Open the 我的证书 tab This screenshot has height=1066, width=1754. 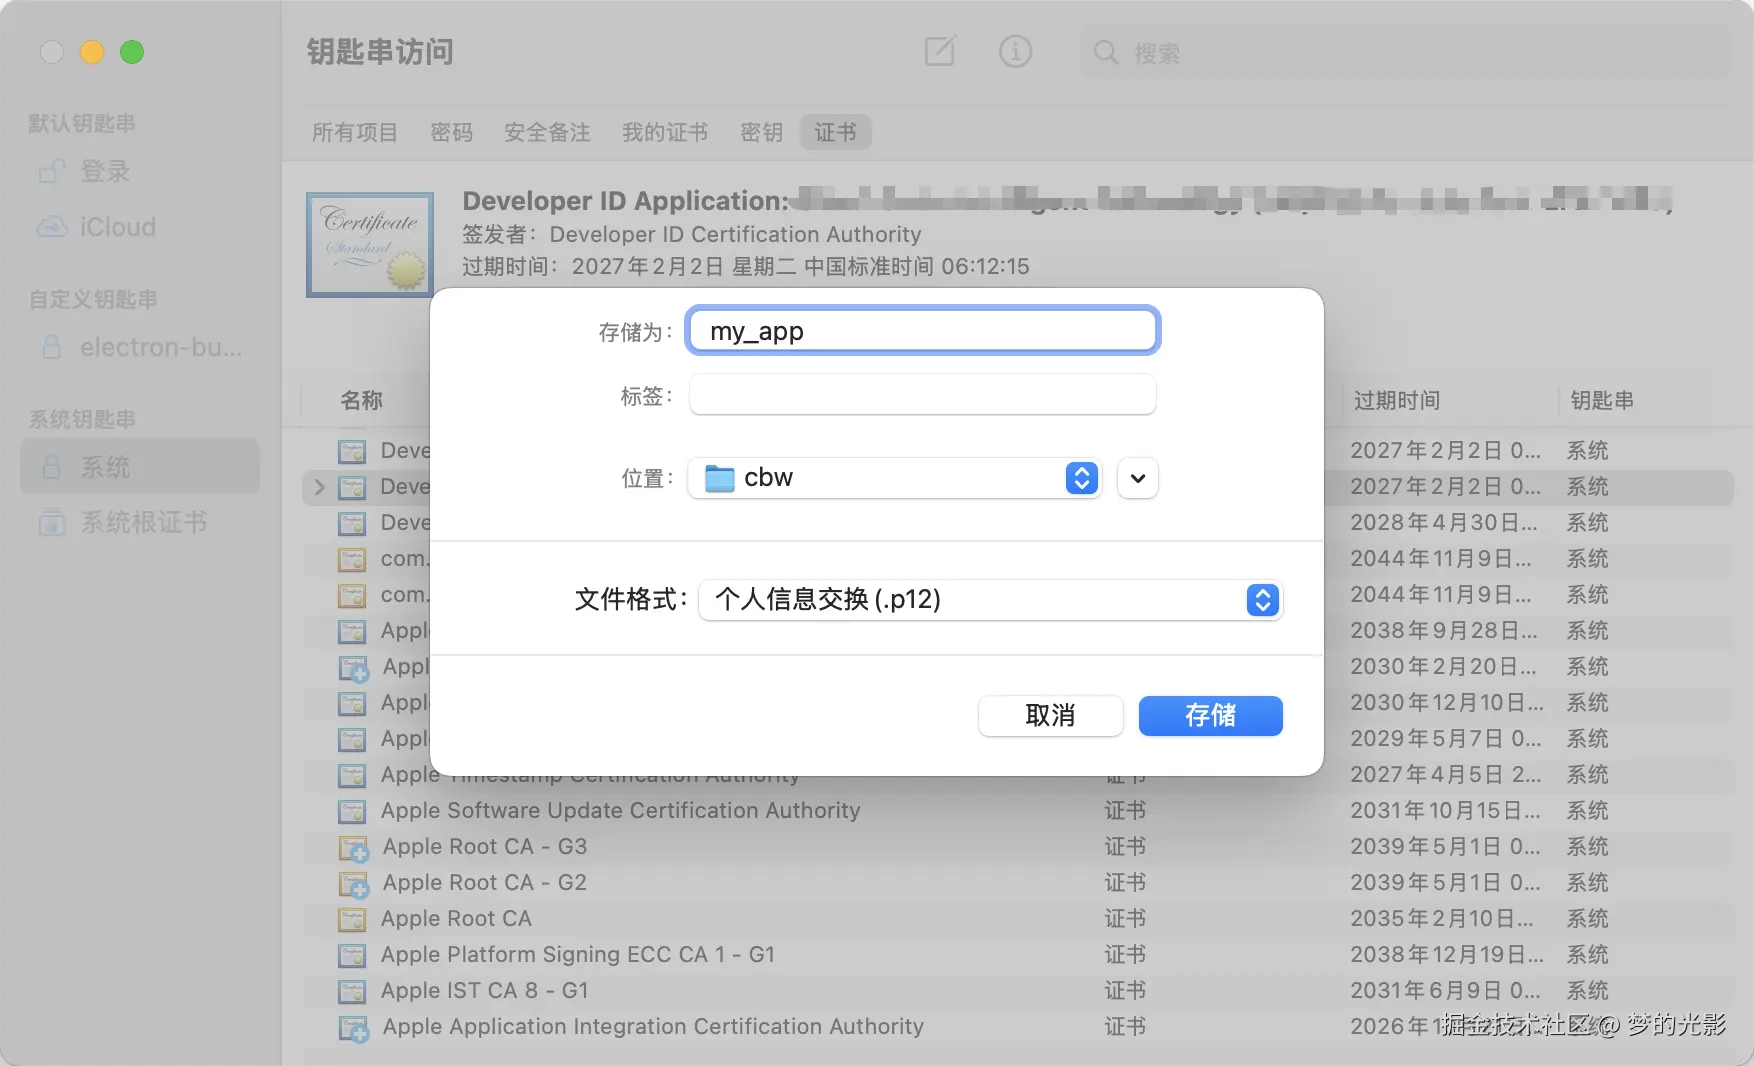click(665, 133)
